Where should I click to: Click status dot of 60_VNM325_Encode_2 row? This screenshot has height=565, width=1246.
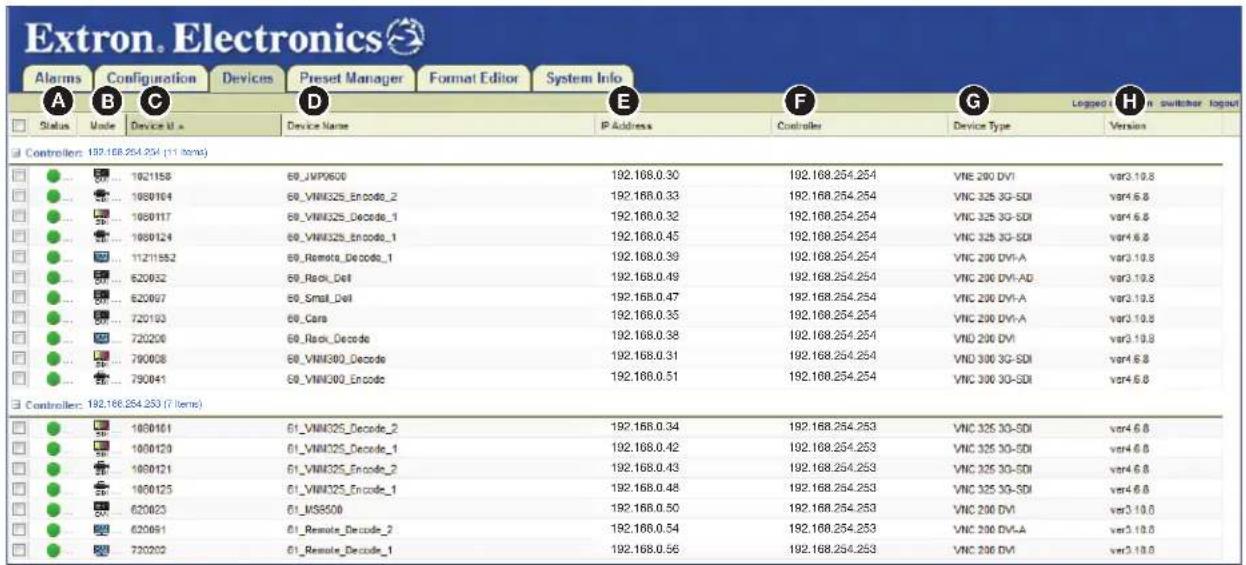pos(54,196)
